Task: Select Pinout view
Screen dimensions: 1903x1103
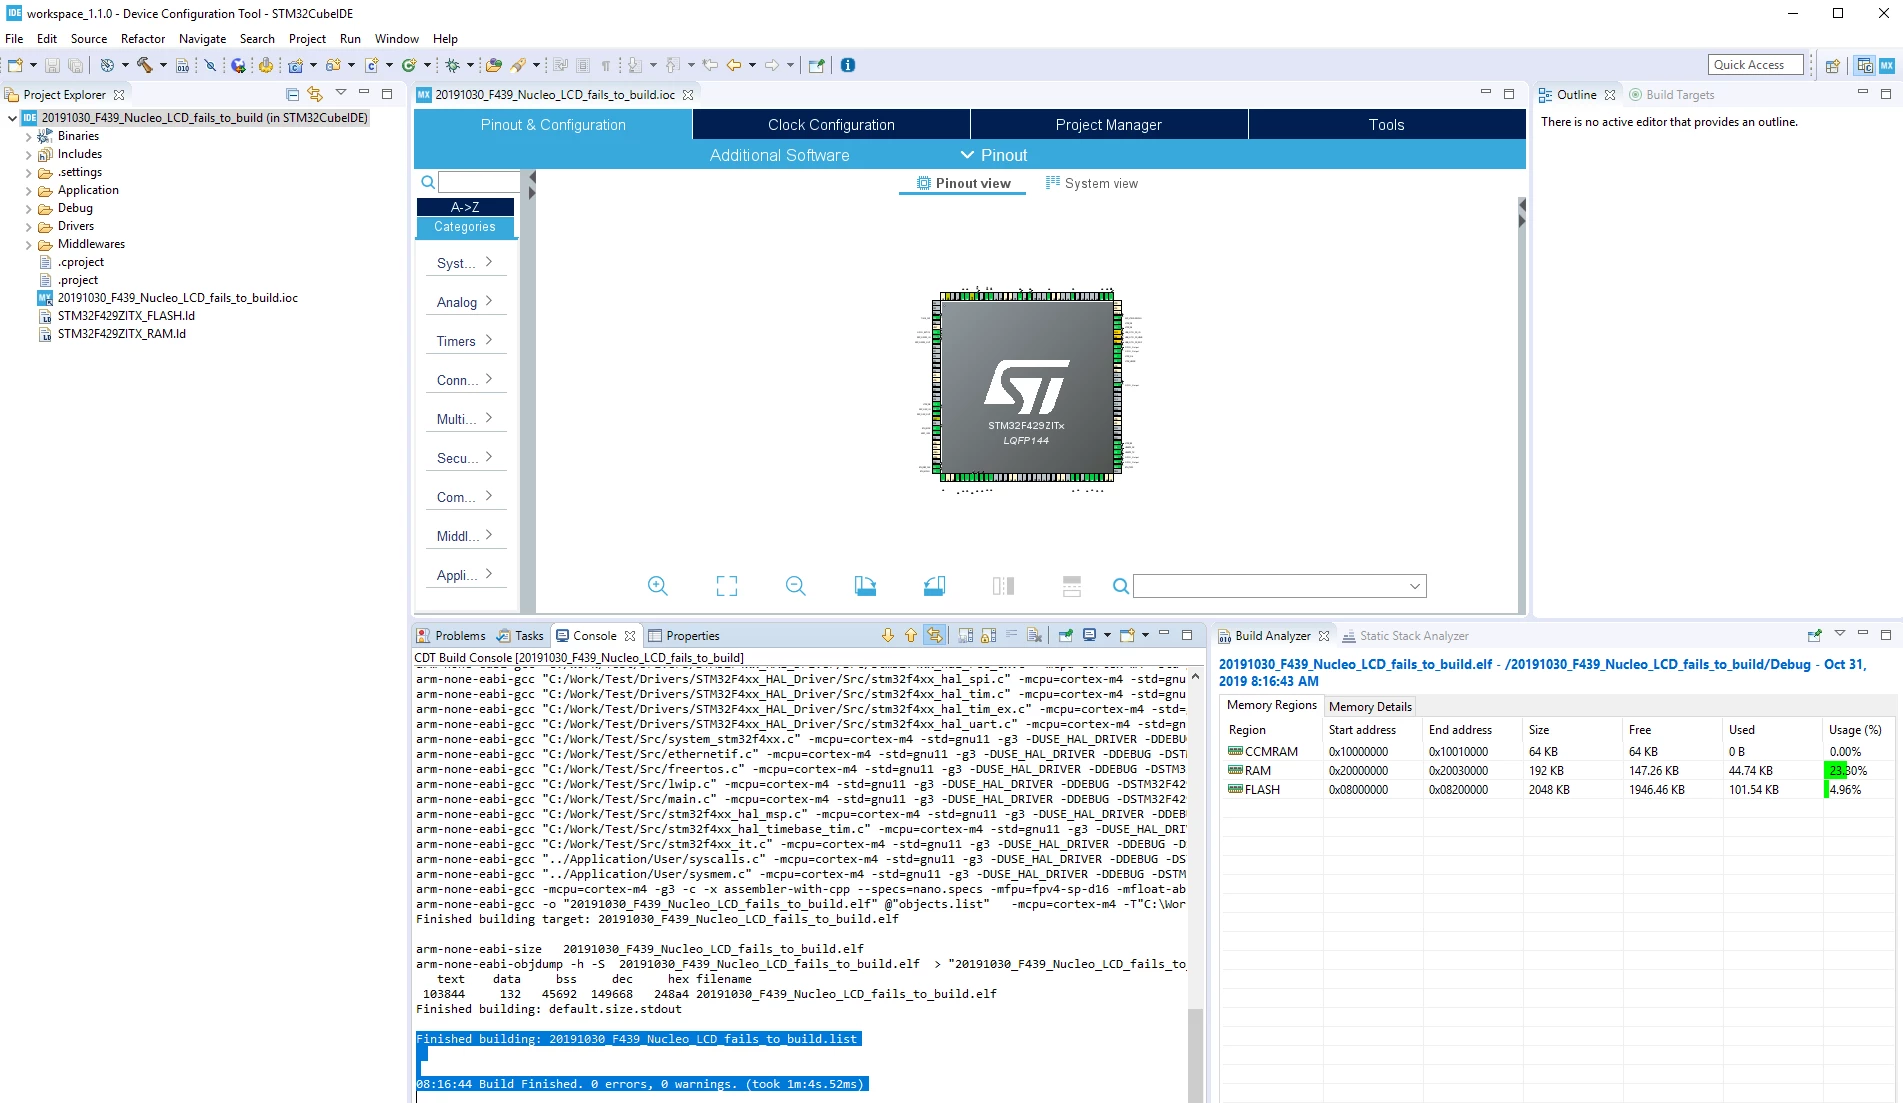Action: click(x=963, y=183)
